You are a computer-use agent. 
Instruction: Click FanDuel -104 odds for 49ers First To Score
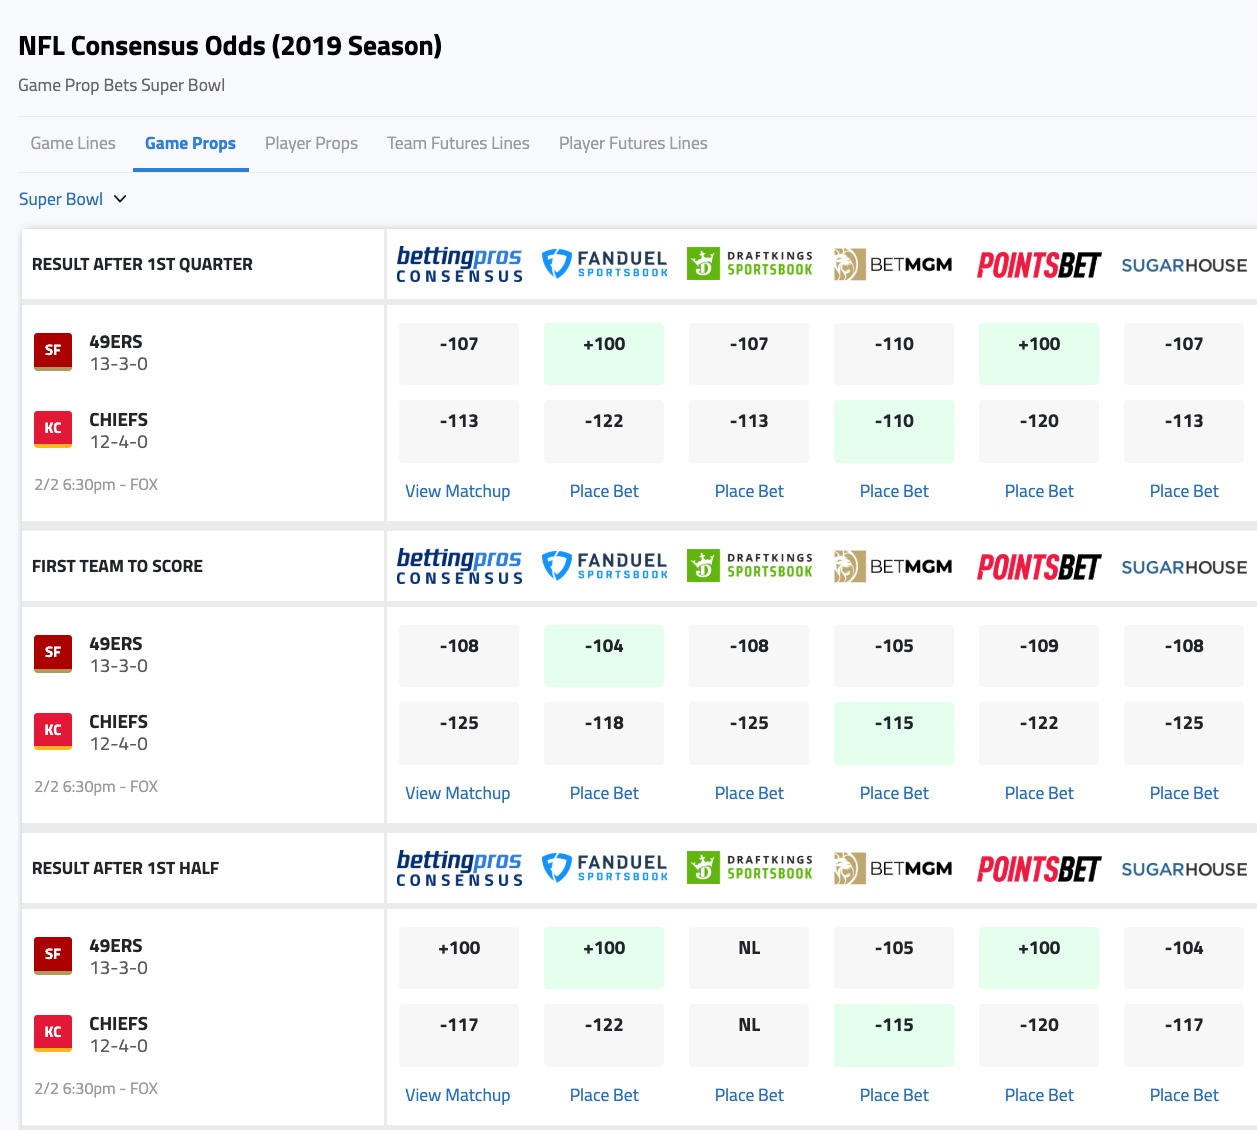click(604, 656)
